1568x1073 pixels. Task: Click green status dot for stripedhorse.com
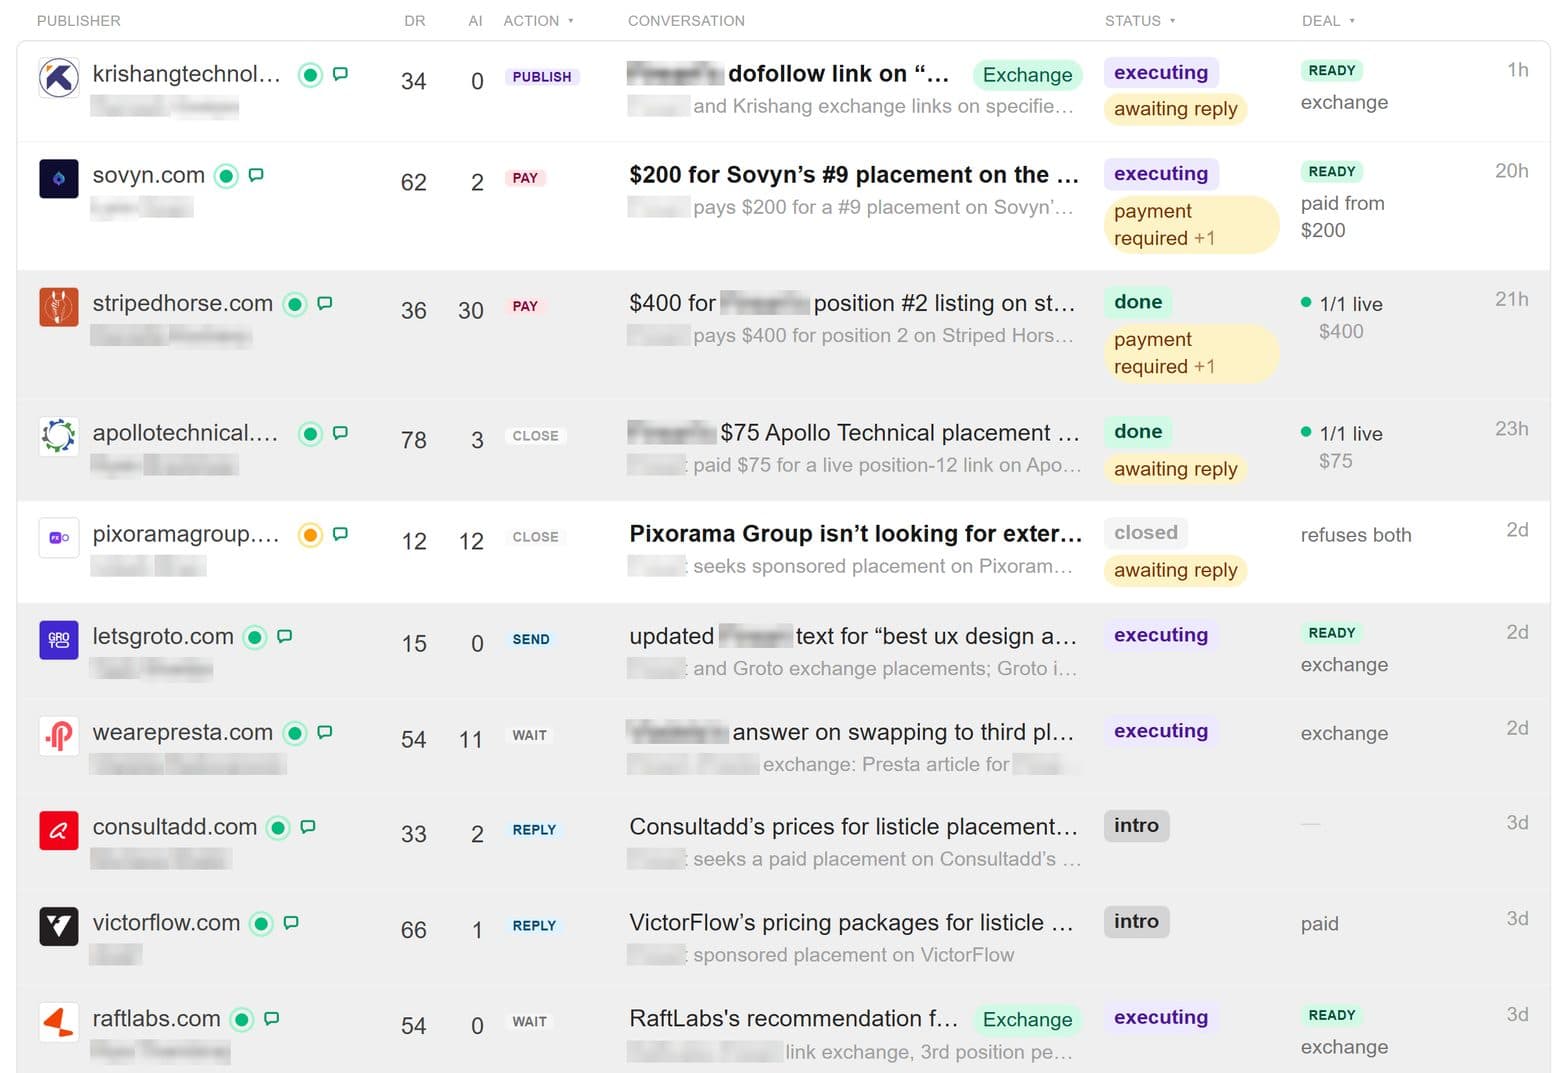click(294, 304)
